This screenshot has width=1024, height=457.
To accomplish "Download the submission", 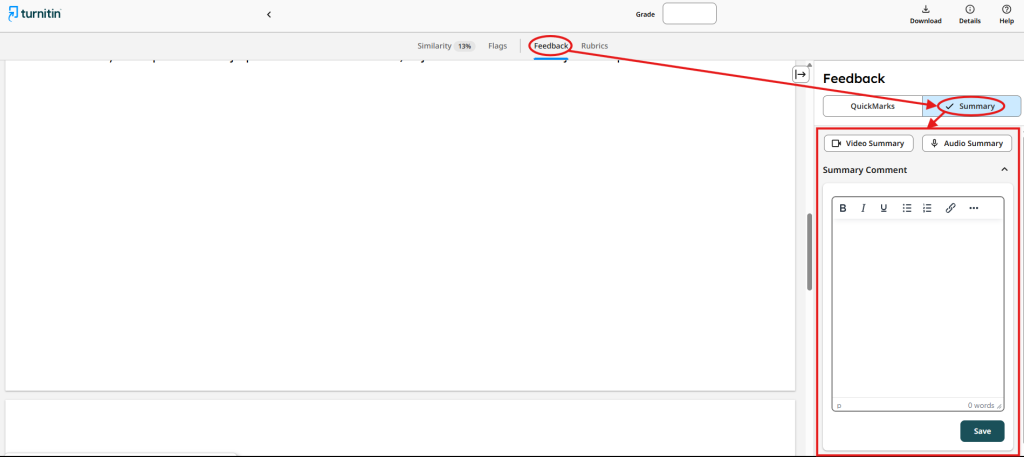I will (x=925, y=14).
